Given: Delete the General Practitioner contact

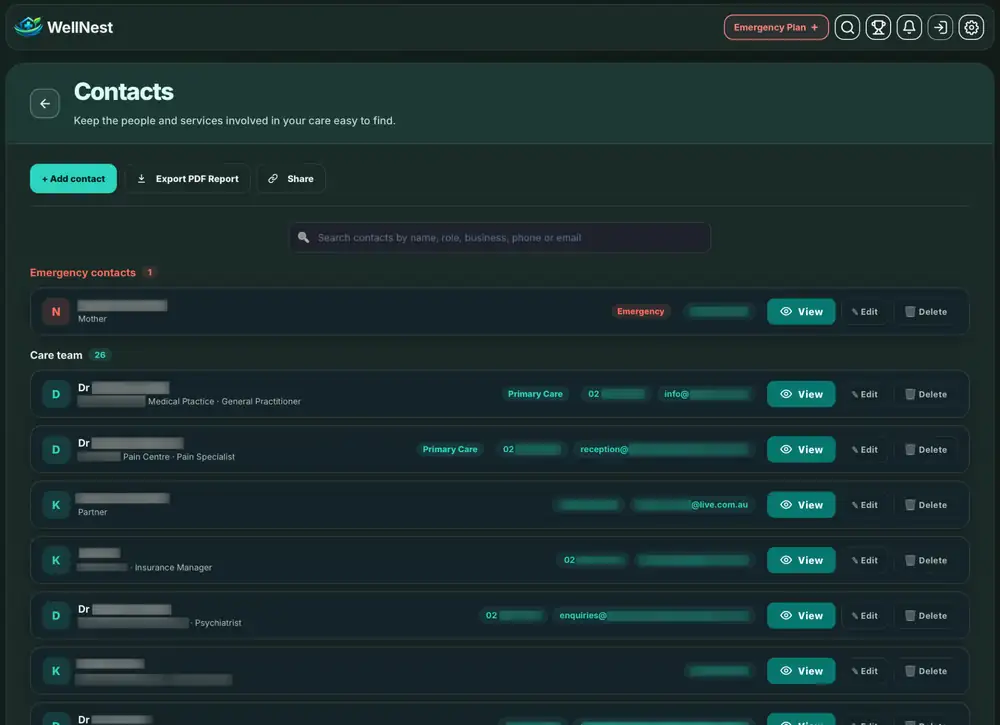Looking at the screenshot, I should [925, 394].
